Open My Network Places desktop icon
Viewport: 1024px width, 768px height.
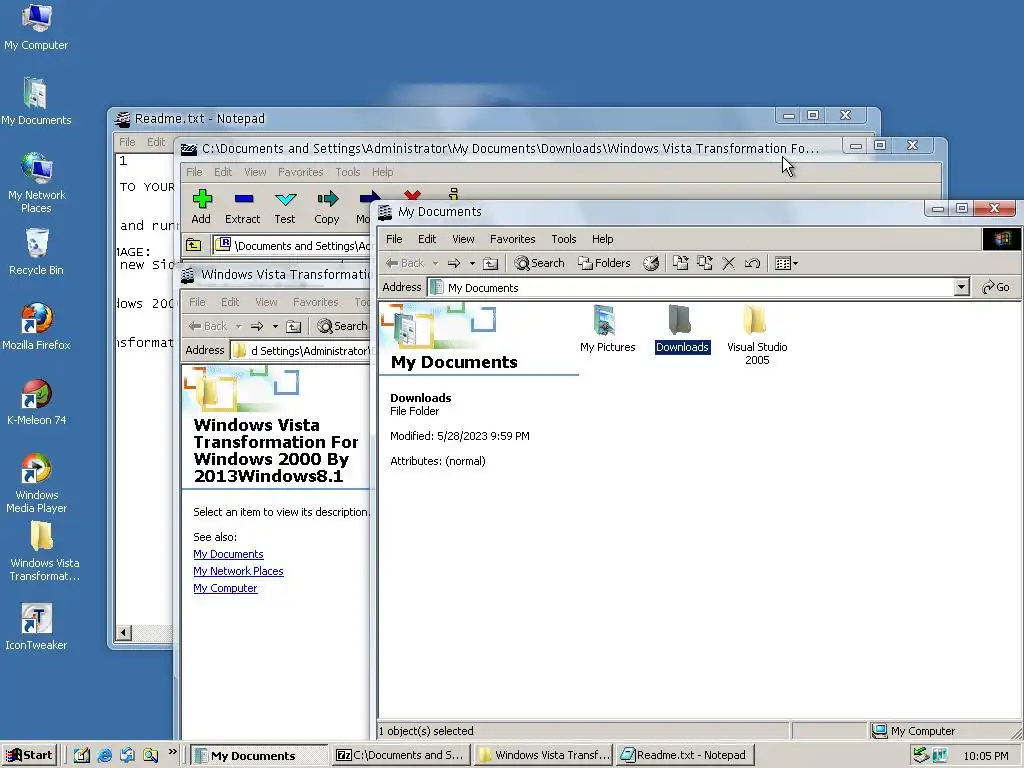[37, 183]
